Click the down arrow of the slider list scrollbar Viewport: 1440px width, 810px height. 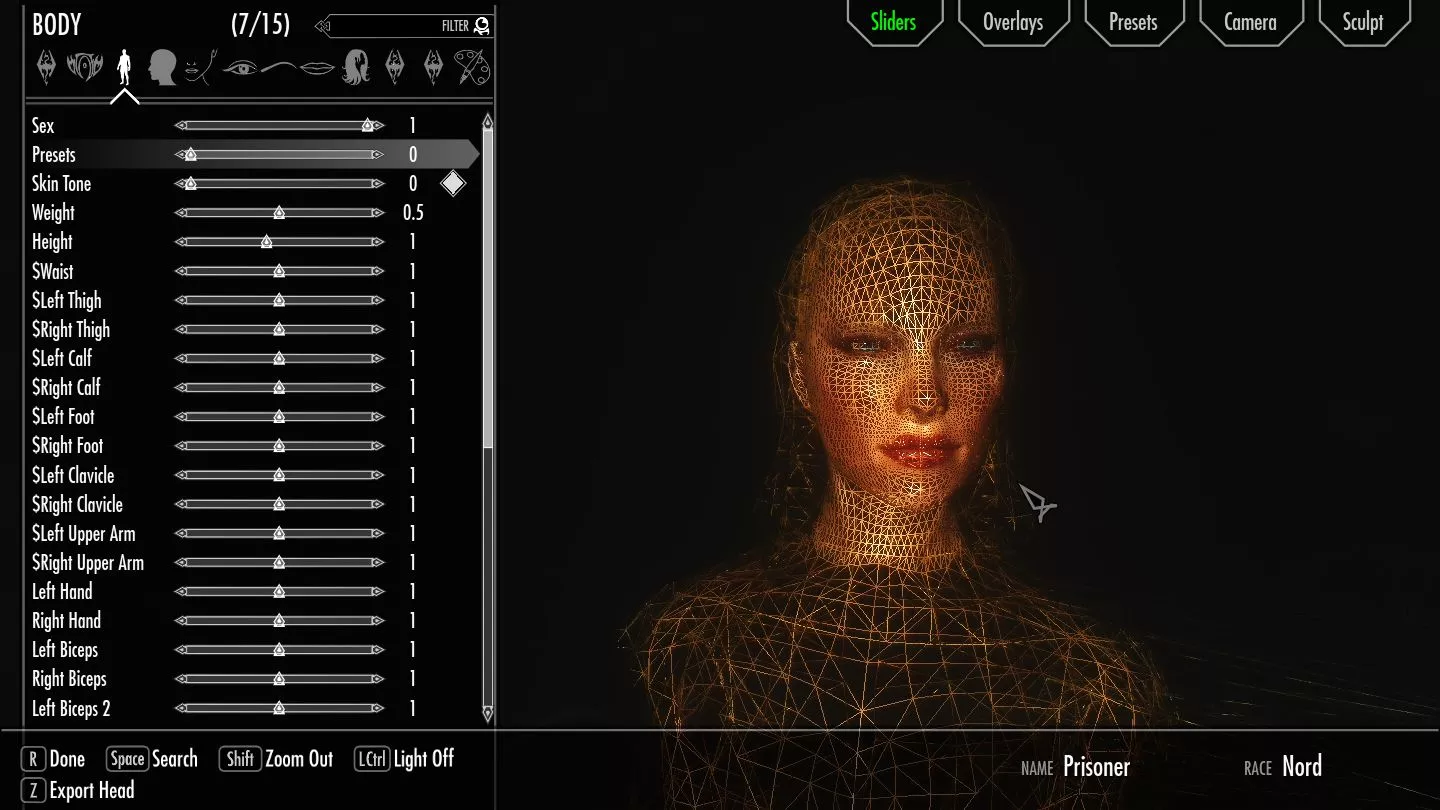[488, 713]
